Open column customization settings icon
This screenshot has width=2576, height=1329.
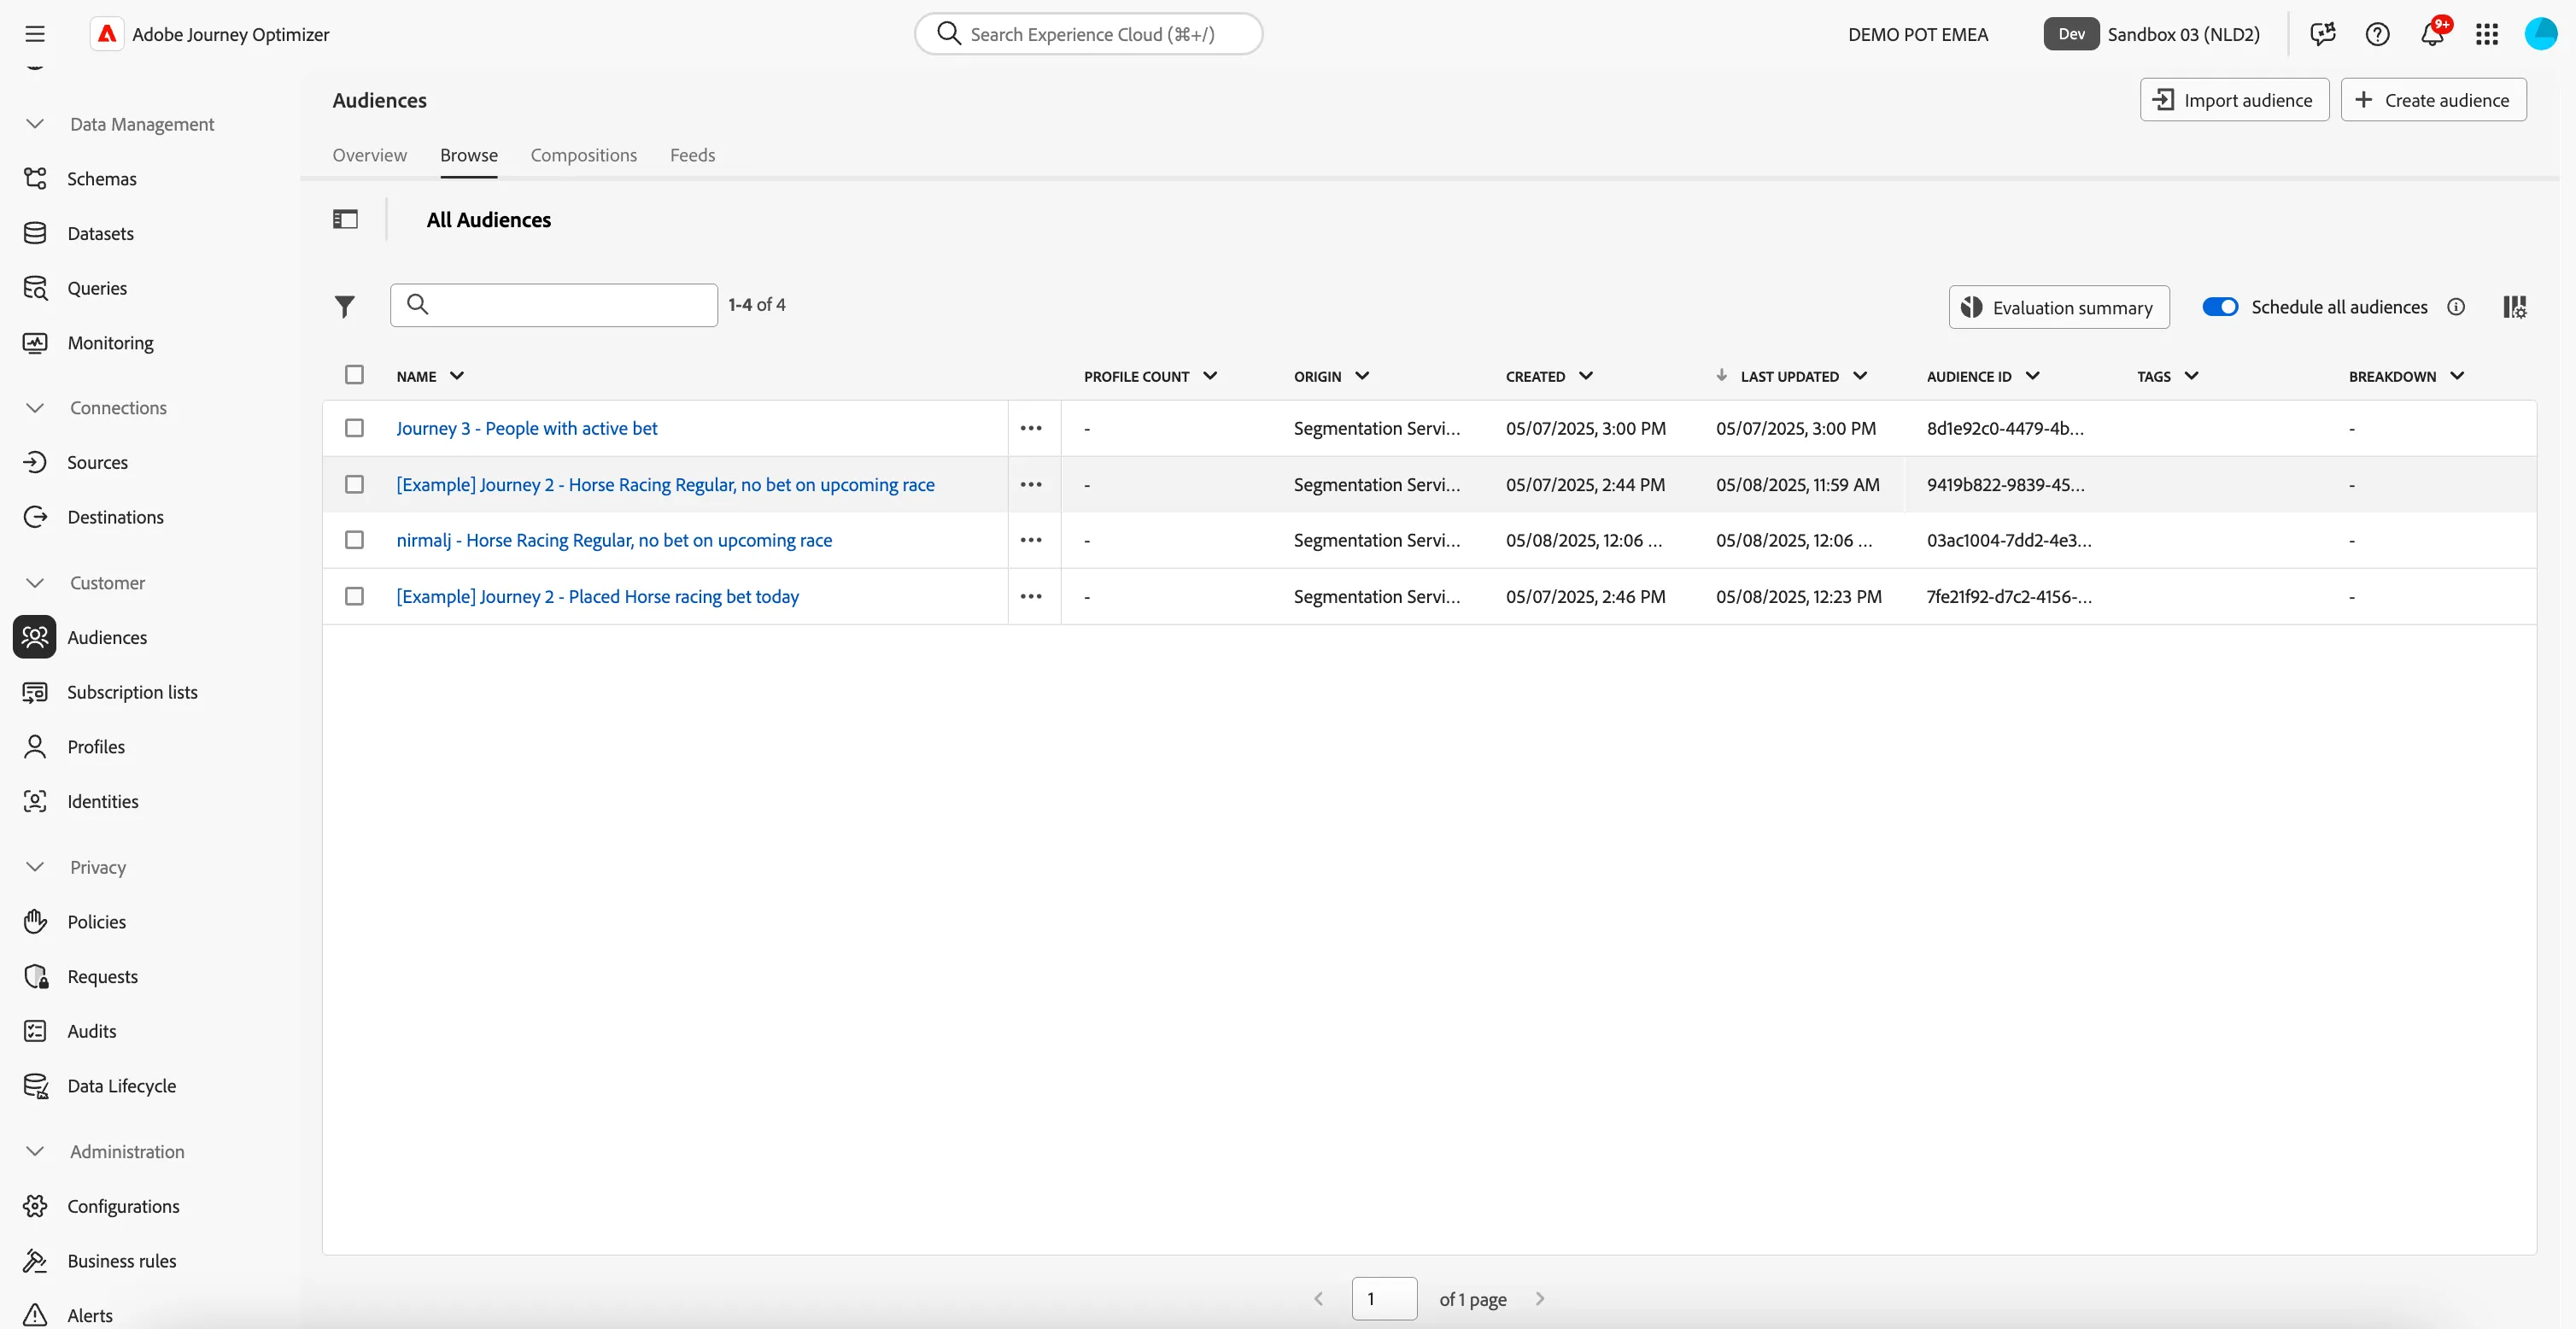pyautogui.click(x=2515, y=307)
